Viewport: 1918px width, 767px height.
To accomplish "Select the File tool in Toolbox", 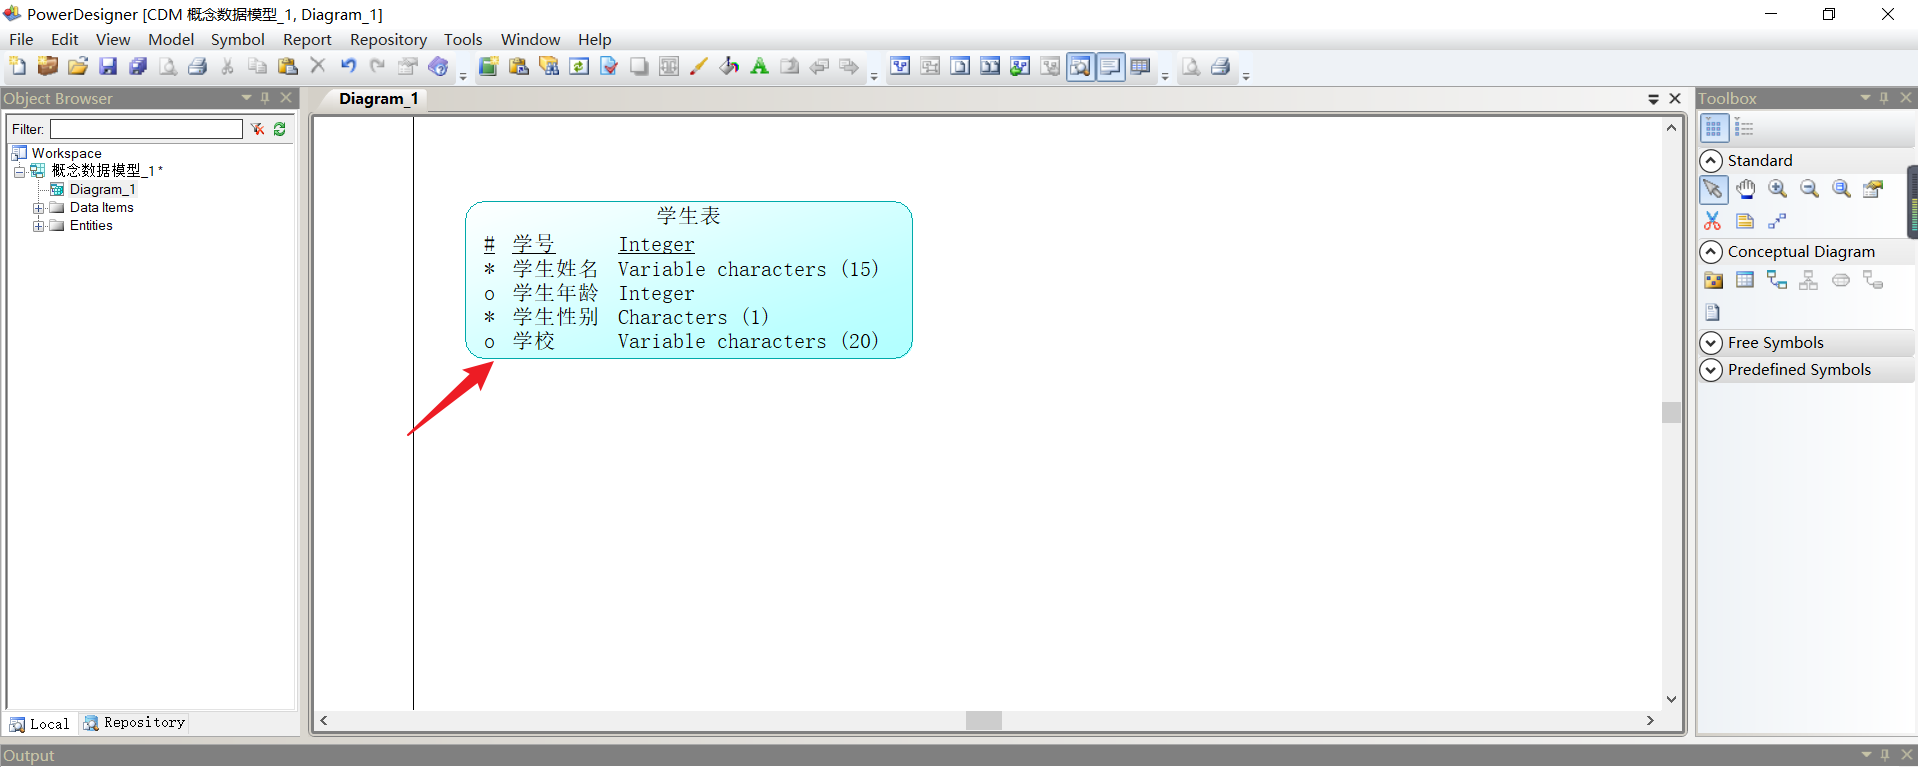I will [1713, 312].
